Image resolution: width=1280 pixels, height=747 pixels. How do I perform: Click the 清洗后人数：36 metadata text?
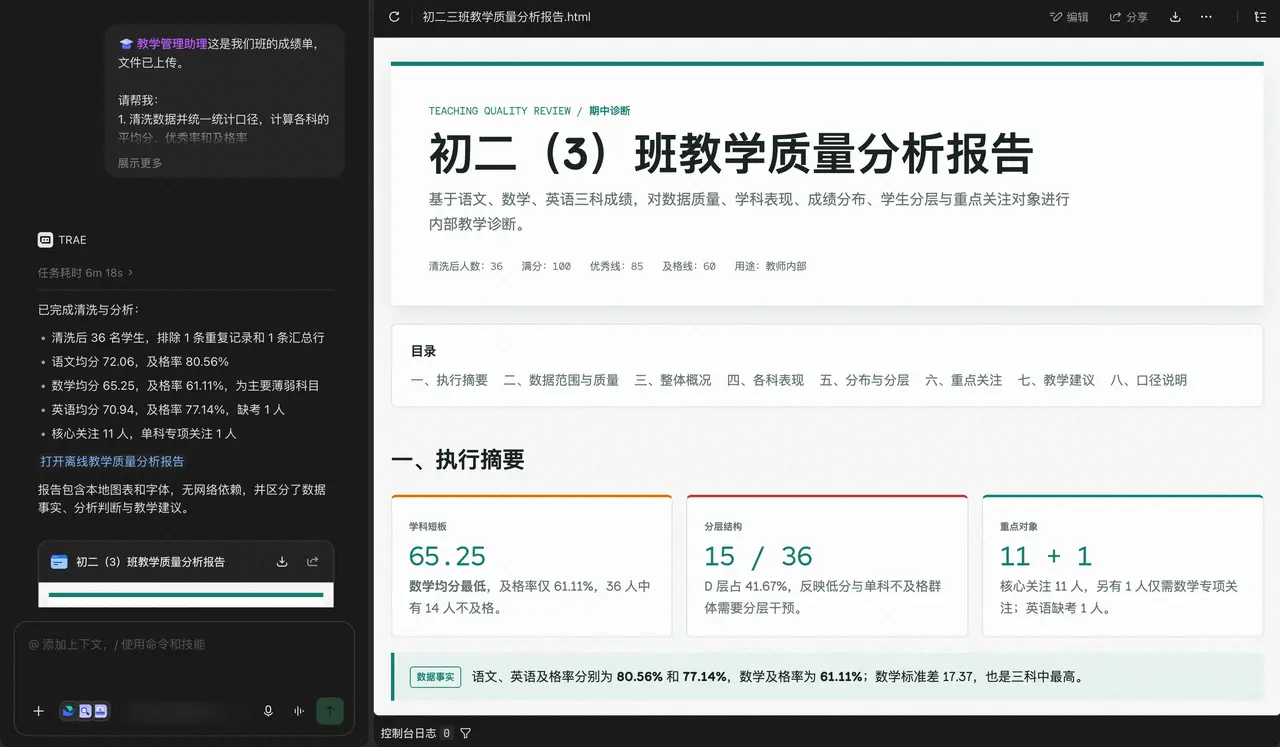[x=466, y=266]
